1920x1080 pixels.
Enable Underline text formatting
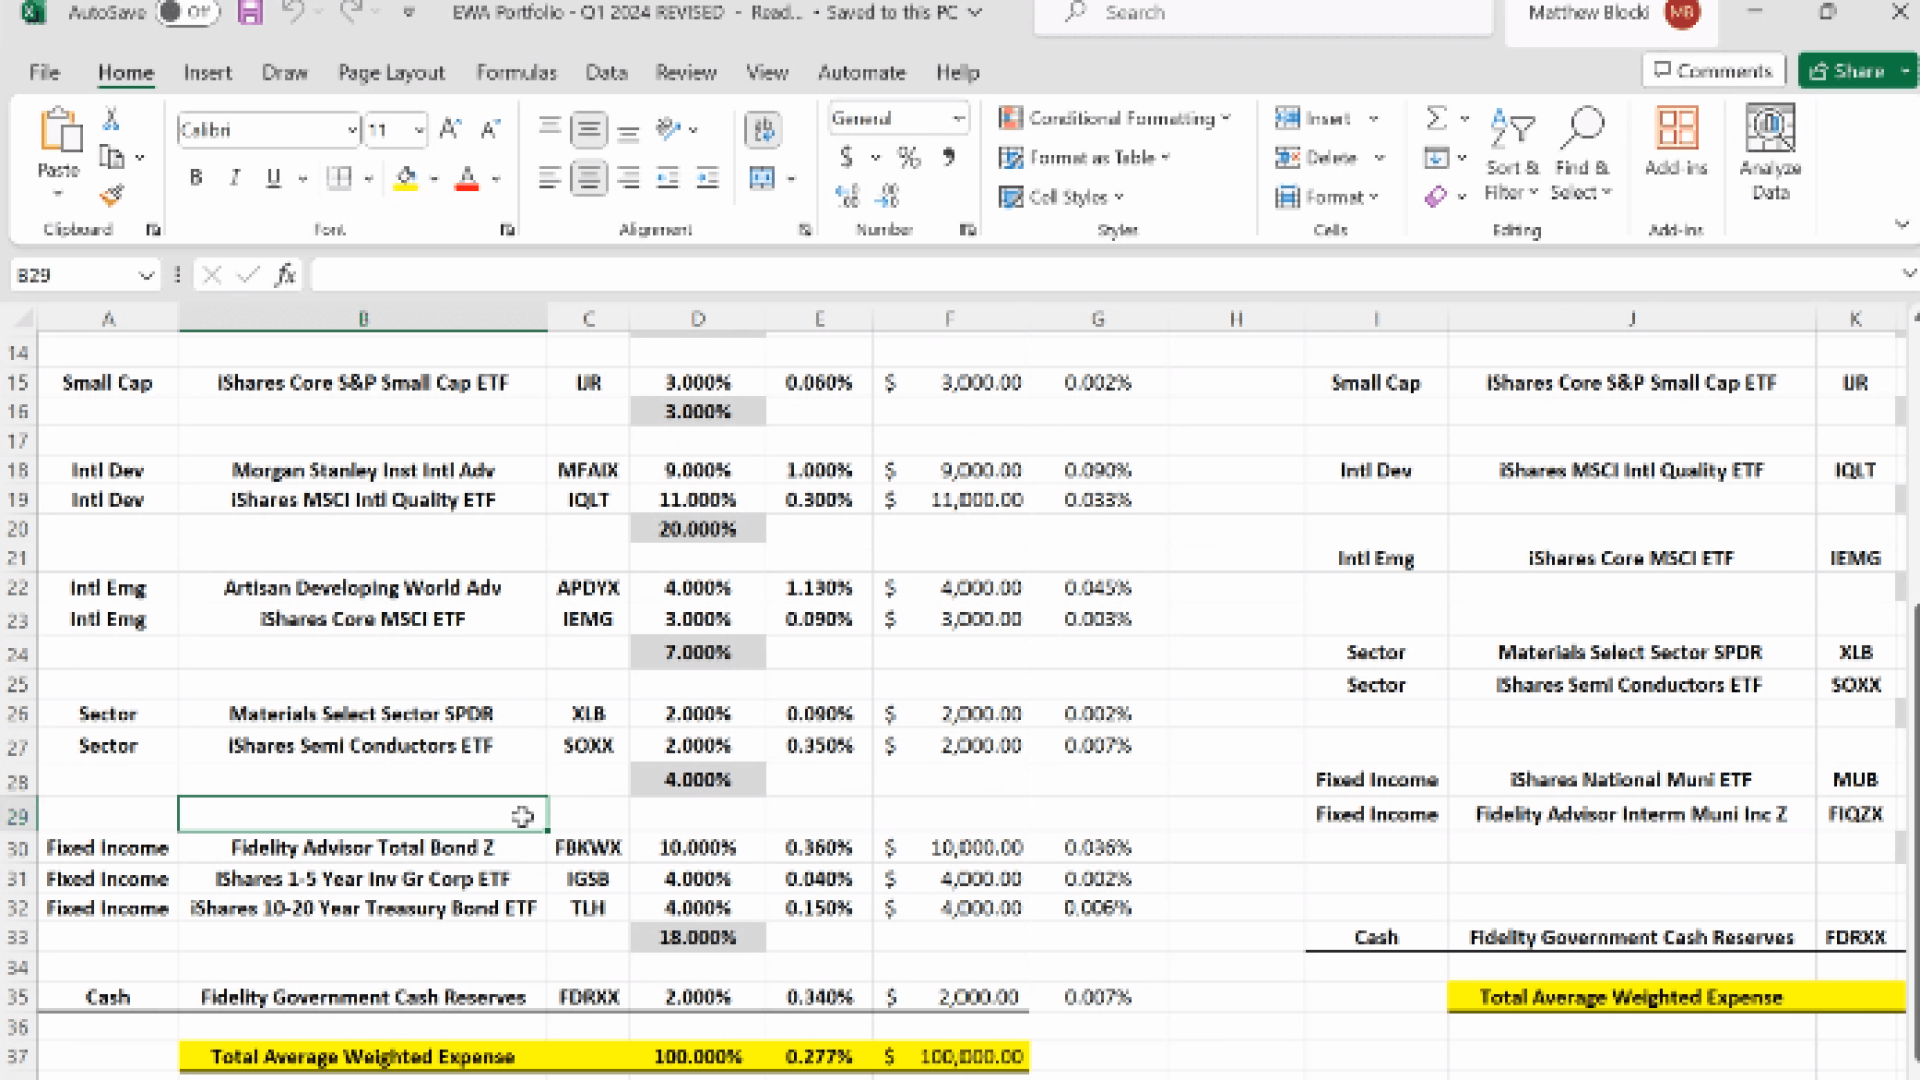[273, 178]
